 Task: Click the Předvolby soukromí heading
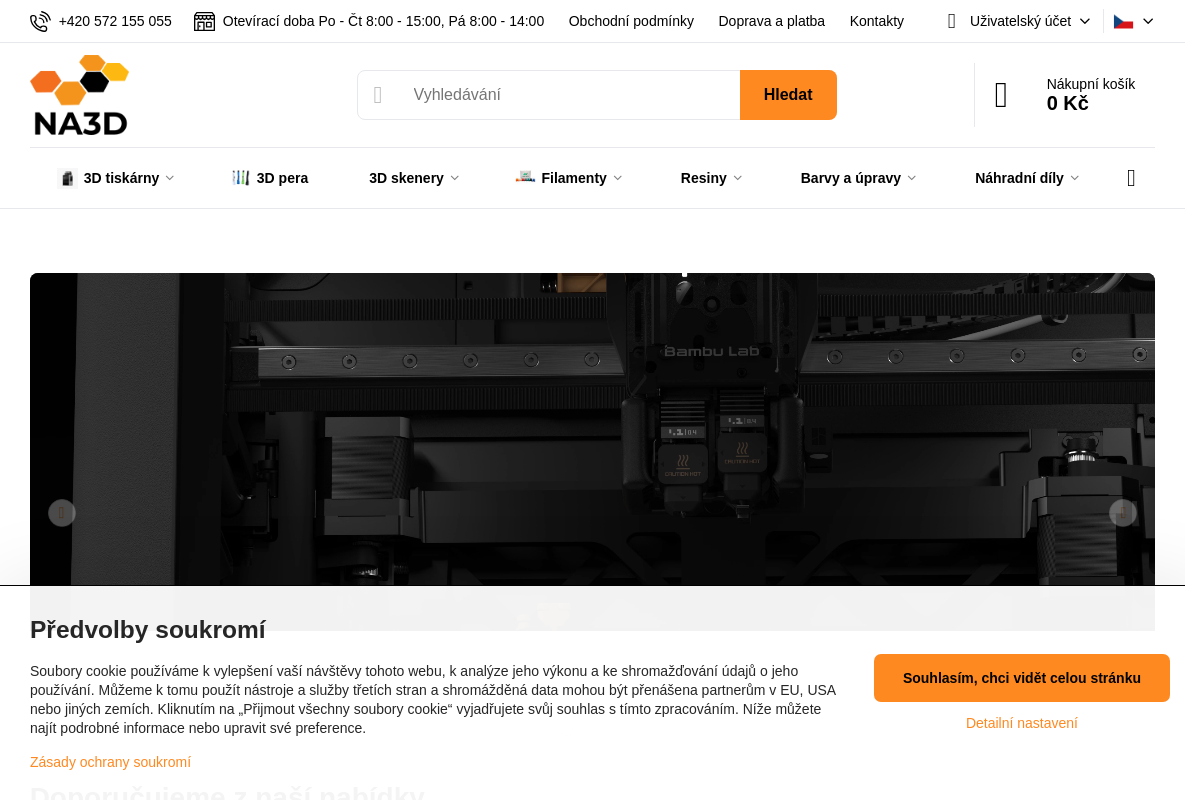point(148,630)
